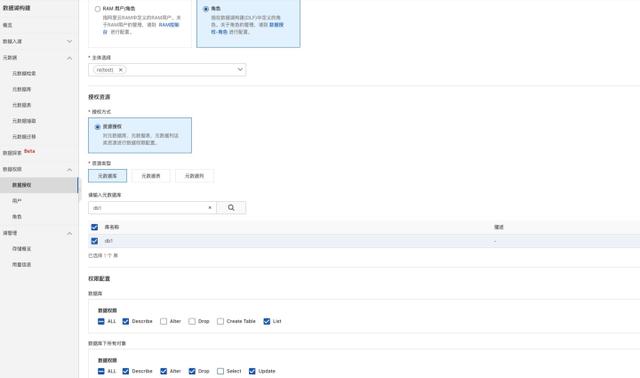This screenshot has height=378, width=640.
Task: Open the 数据探索 Beta sidebar item
Action: [x=19, y=152]
